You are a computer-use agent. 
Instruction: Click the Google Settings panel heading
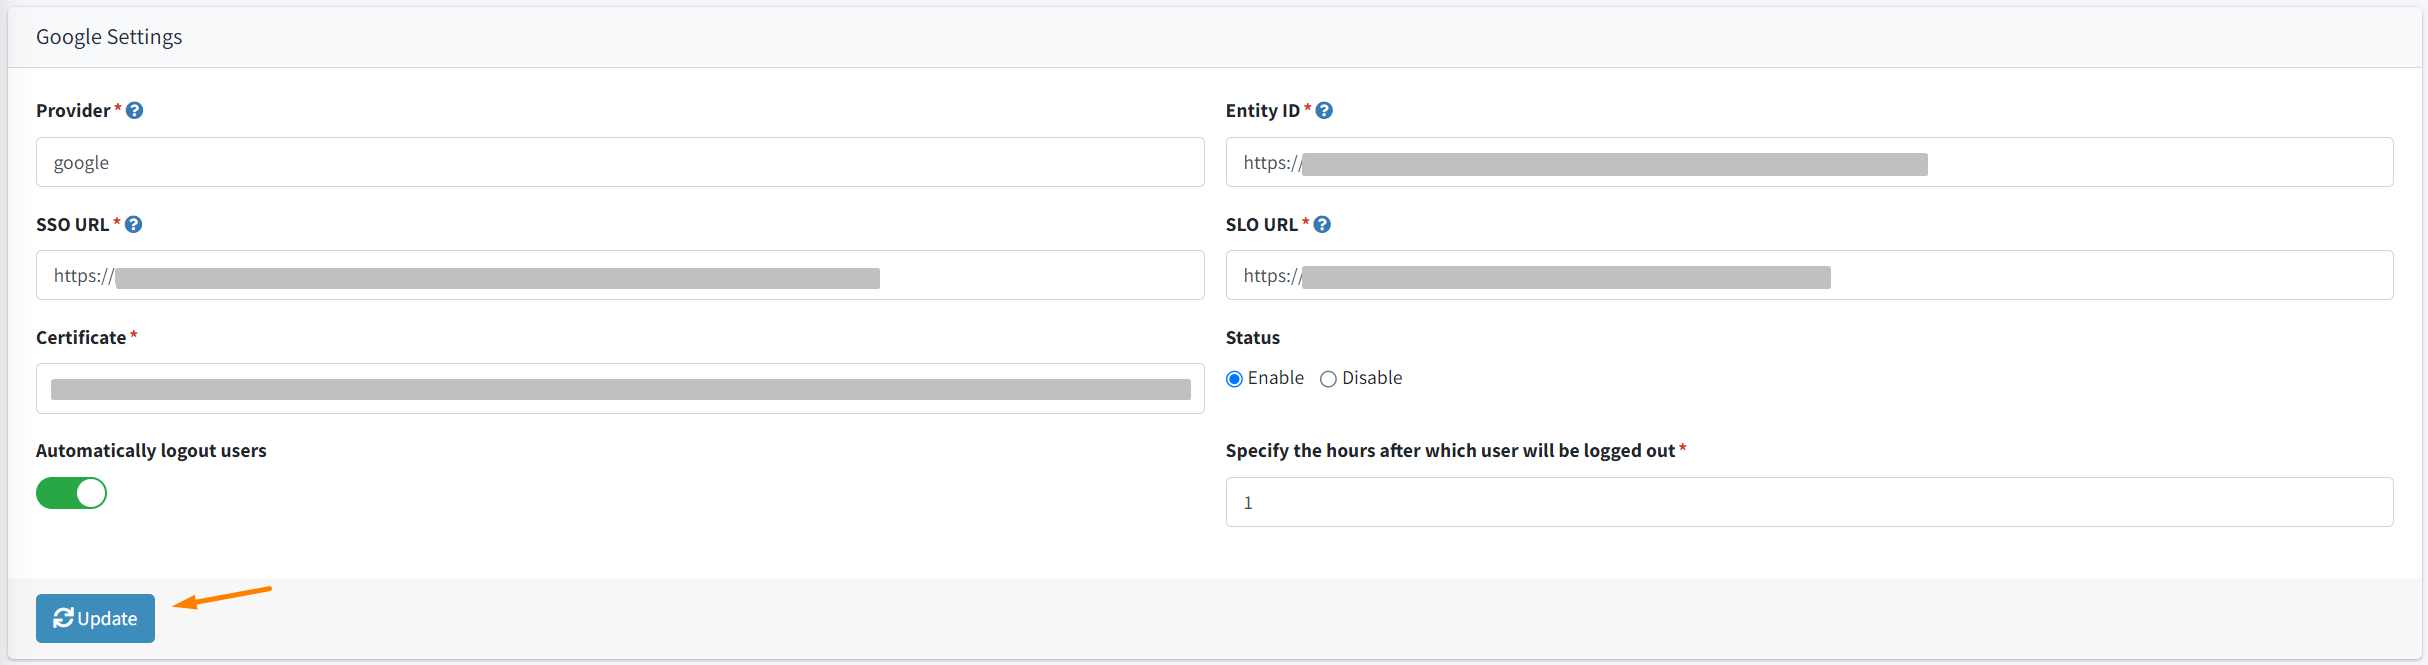click(109, 37)
